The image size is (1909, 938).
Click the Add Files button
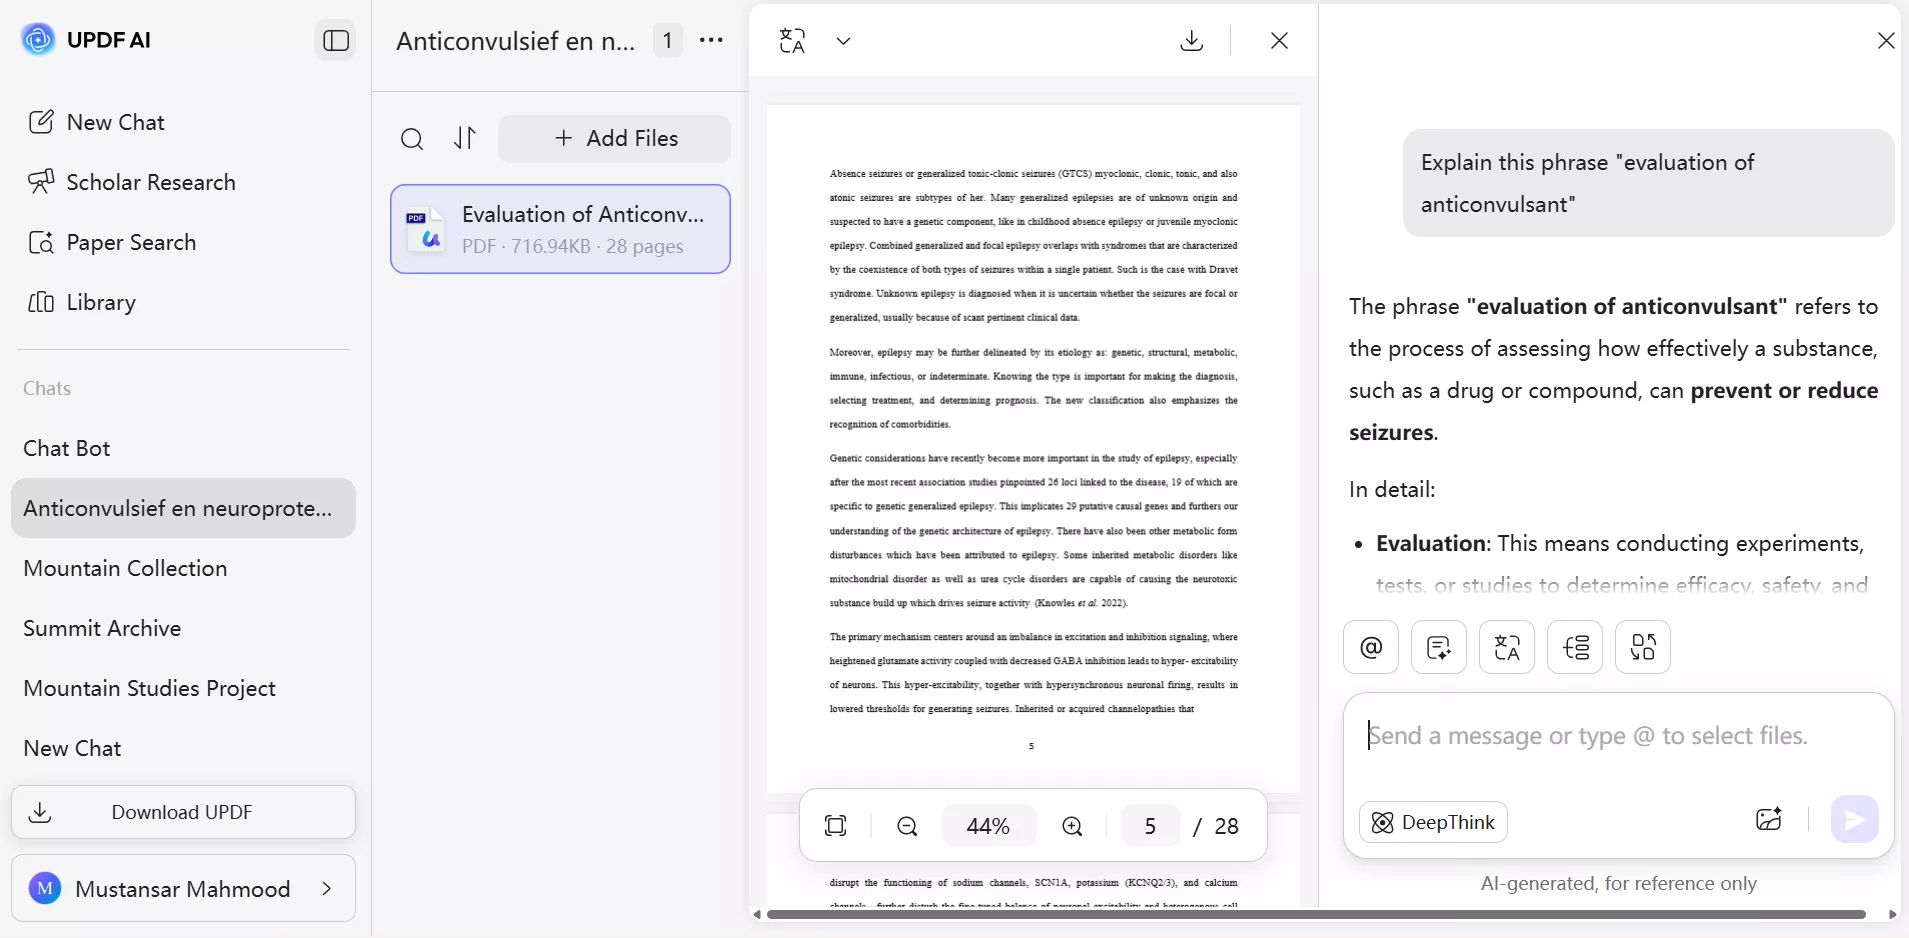pyautogui.click(x=614, y=138)
